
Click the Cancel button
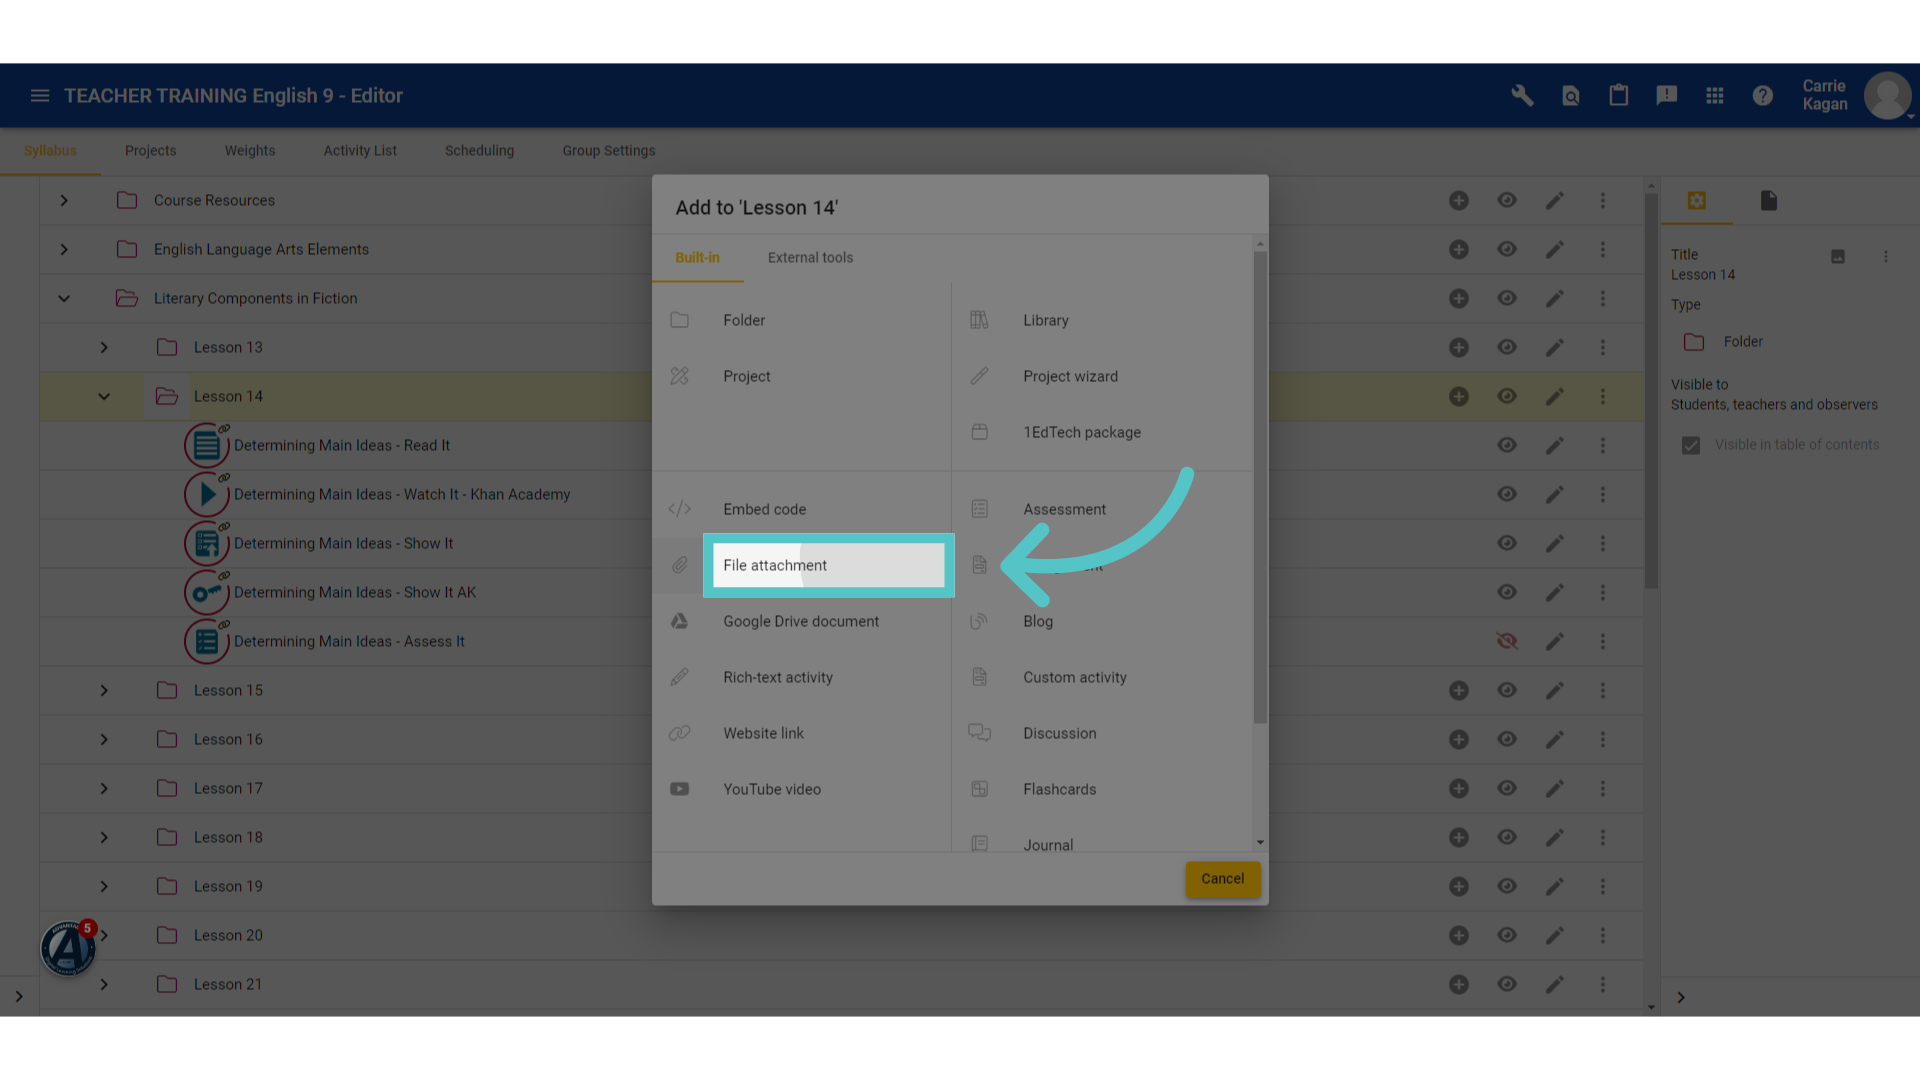1223,879
